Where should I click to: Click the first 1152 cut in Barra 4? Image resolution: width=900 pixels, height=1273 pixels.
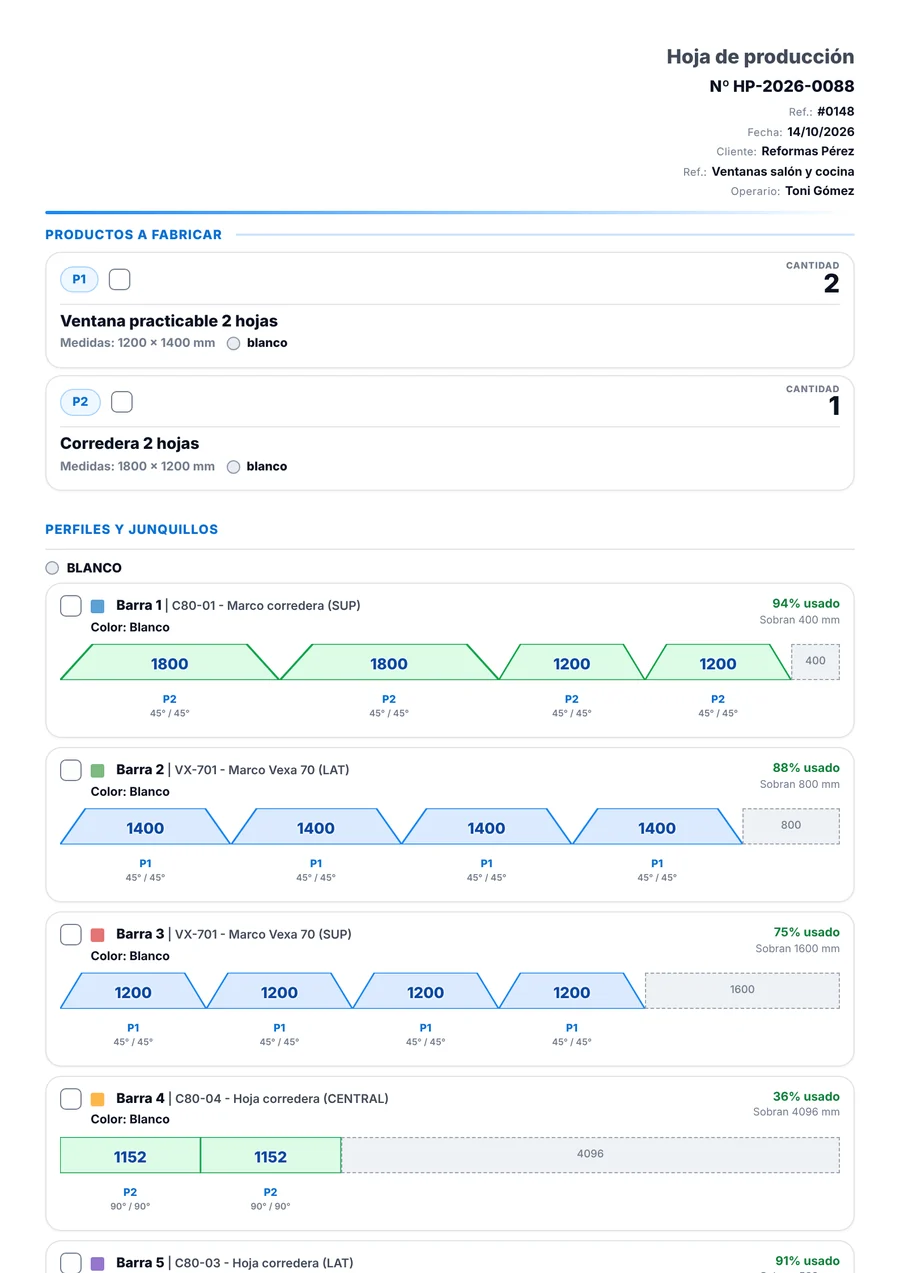coord(130,1155)
